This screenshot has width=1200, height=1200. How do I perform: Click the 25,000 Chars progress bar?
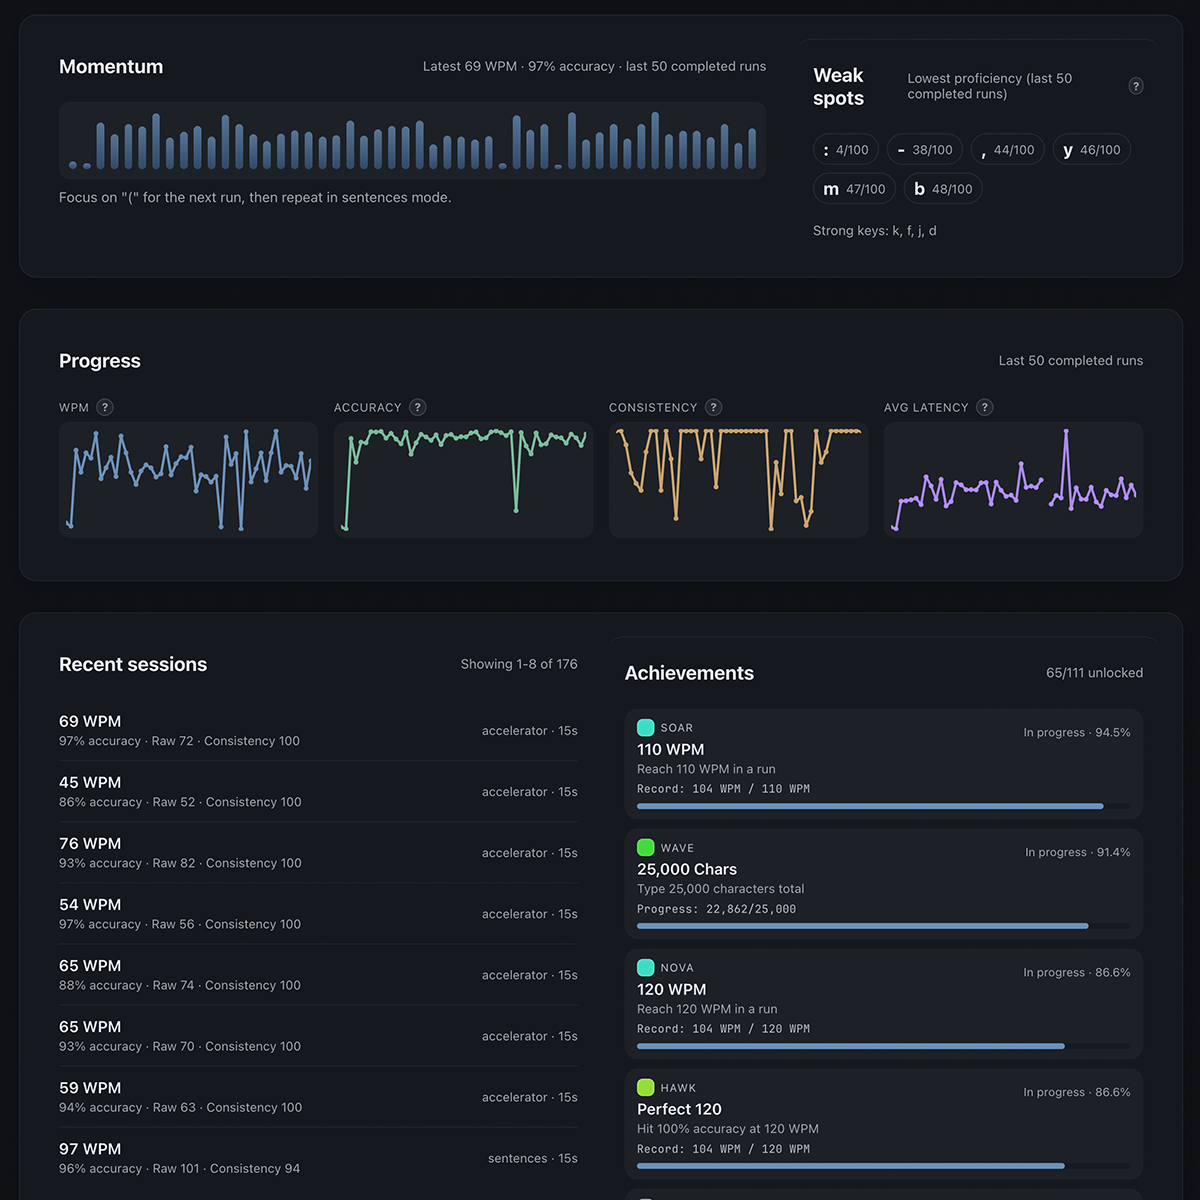[x=883, y=925]
